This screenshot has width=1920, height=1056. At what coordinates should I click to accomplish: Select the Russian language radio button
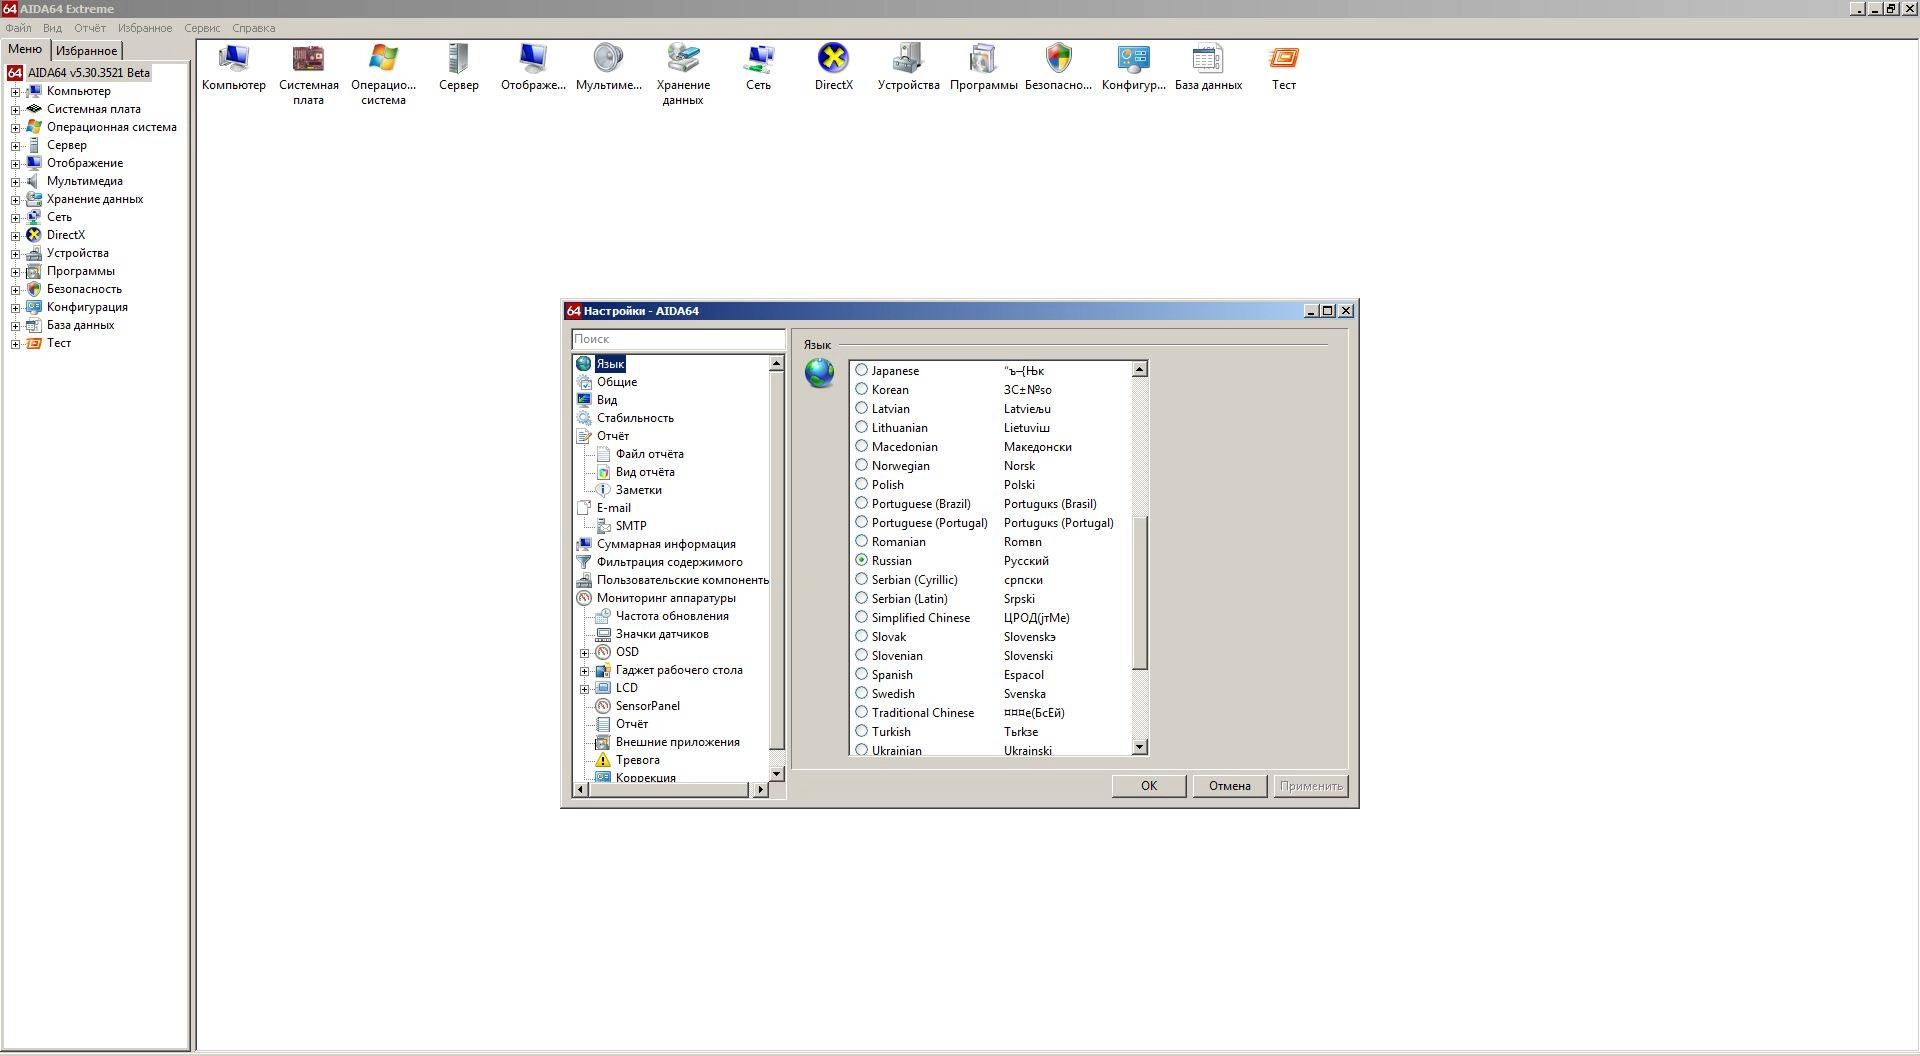861,560
